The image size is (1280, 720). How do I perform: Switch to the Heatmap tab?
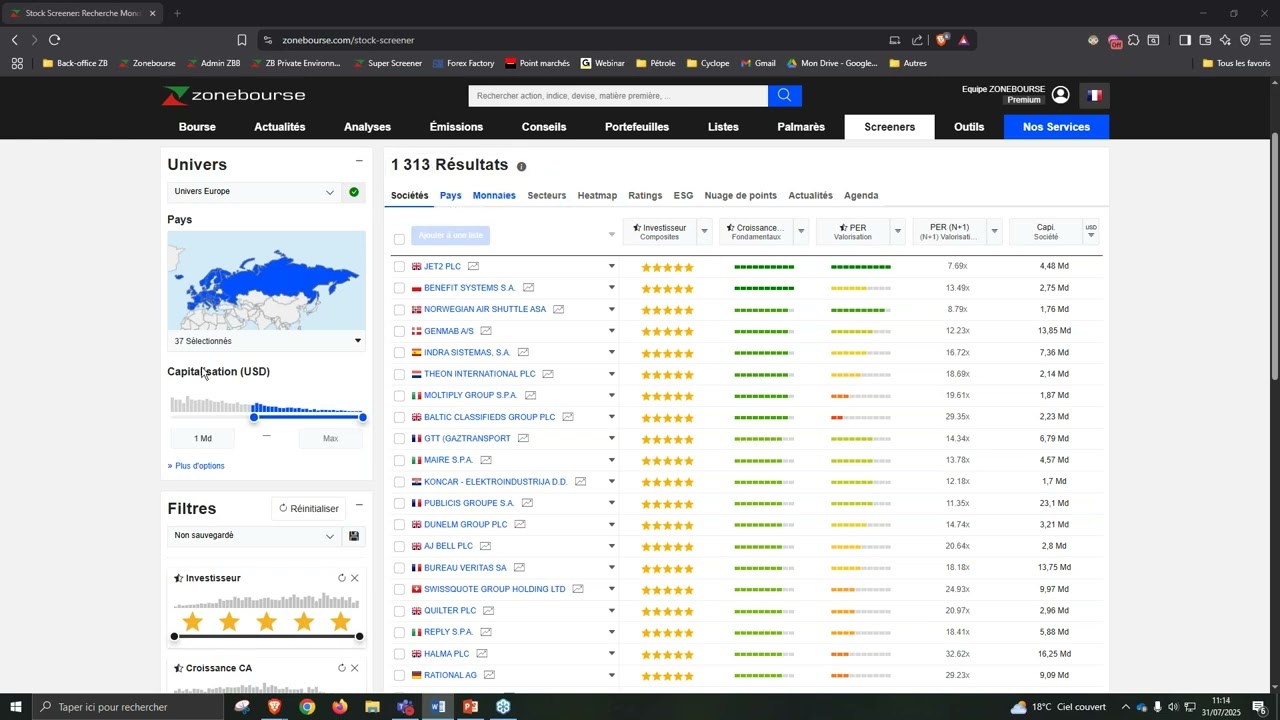point(597,196)
